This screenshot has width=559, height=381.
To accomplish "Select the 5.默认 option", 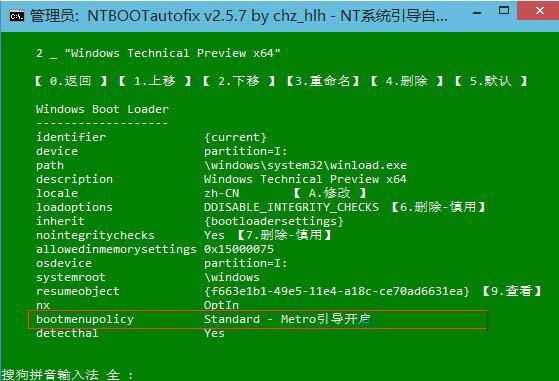I will (491, 81).
